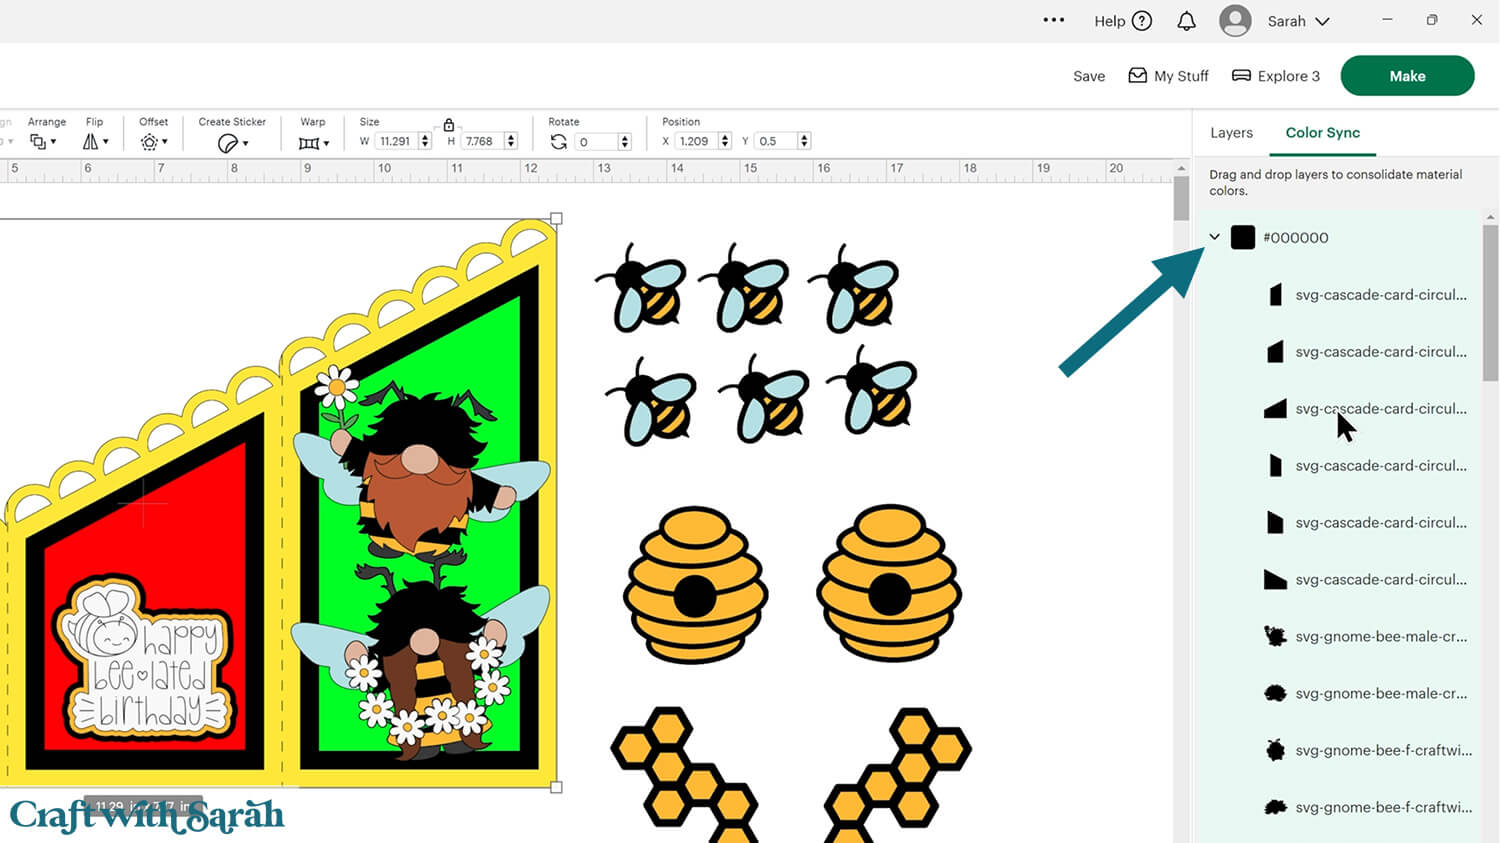Viewport: 1500px width, 843px height.
Task: Click the Flip mirror icon
Action: point(90,142)
